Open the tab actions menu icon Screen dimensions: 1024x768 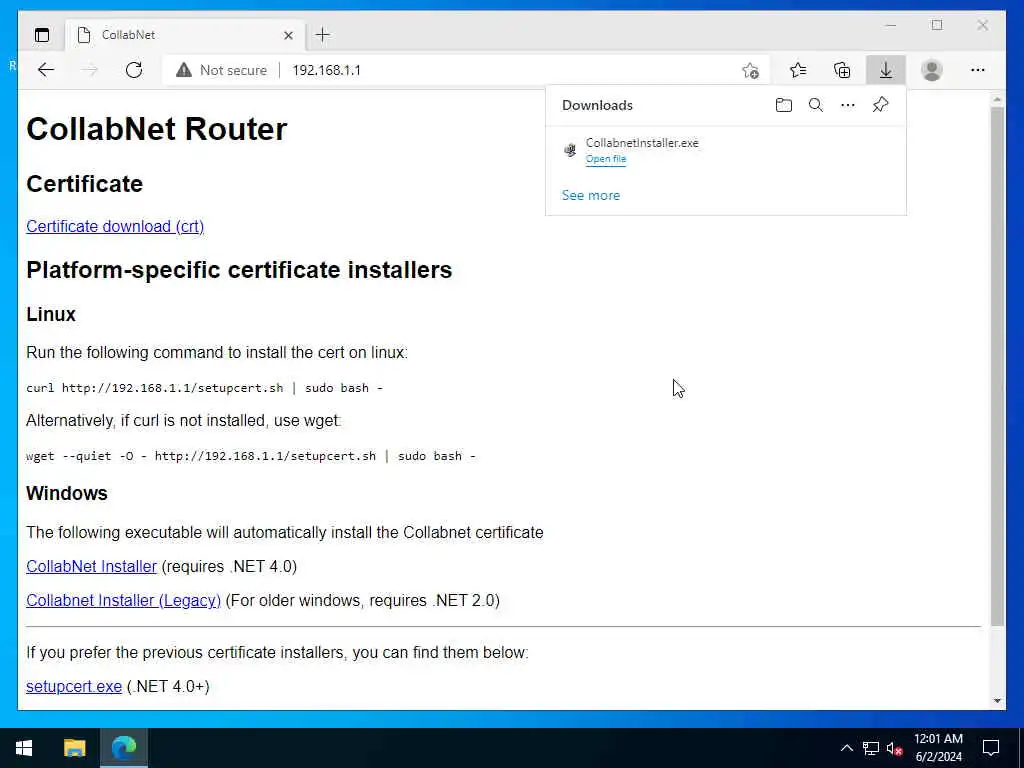coord(42,35)
